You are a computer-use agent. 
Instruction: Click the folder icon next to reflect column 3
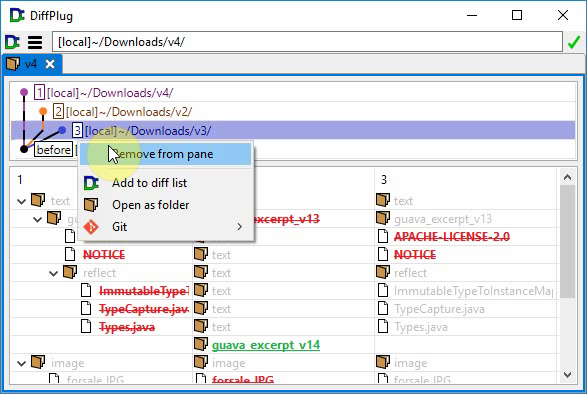383,272
